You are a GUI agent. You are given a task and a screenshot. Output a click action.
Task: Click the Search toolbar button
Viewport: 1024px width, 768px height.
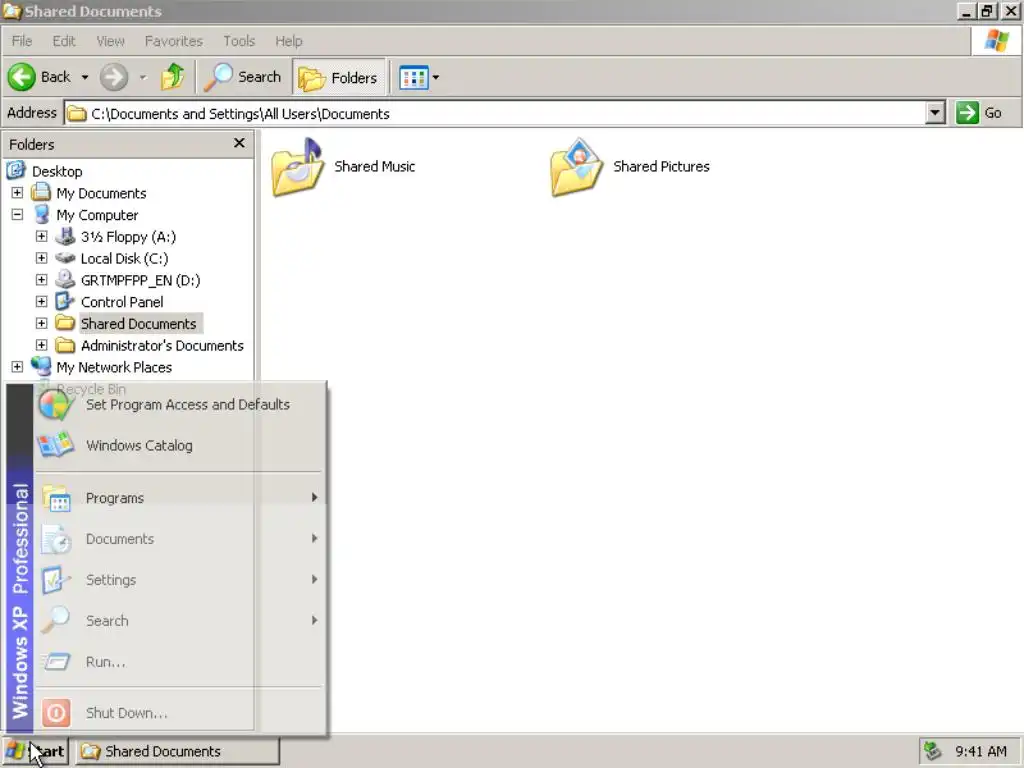coord(242,77)
